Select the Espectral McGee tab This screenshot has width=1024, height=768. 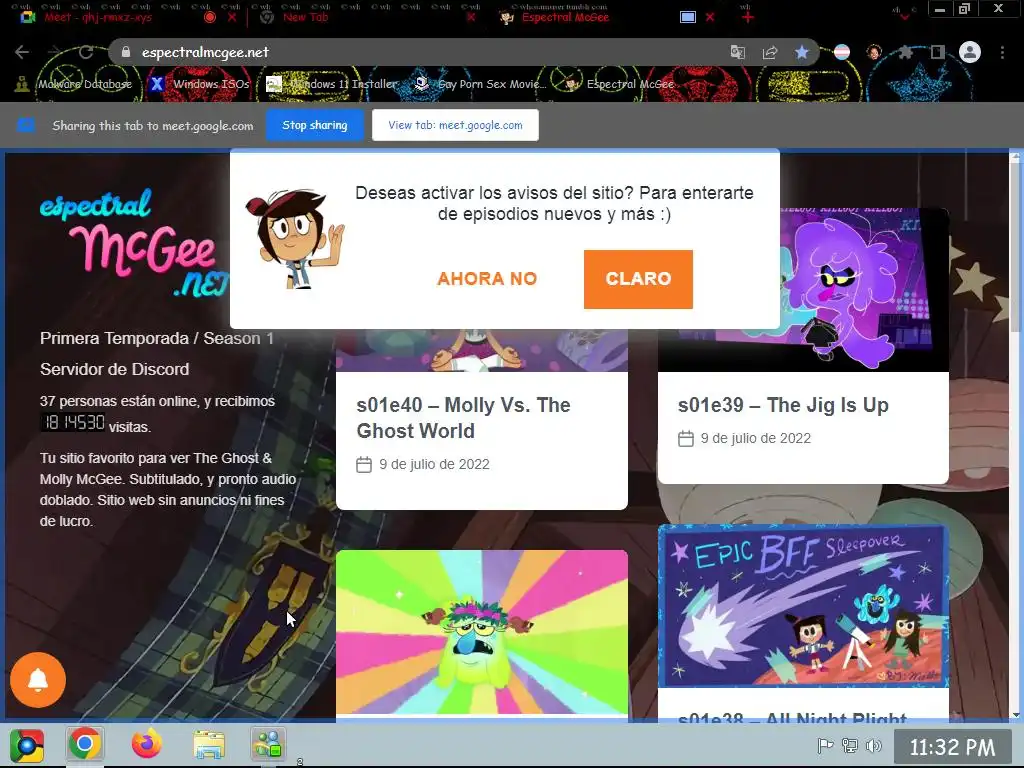click(565, 18)
